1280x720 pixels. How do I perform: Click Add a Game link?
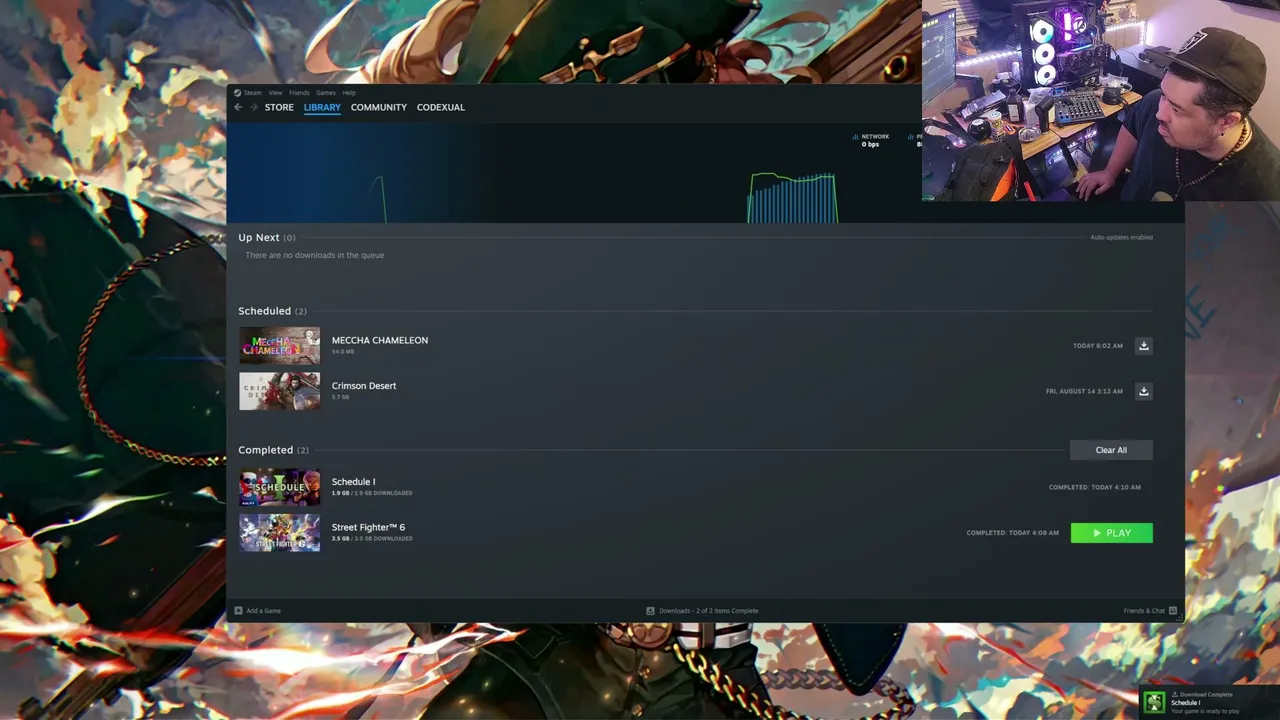tap(264, 611)
